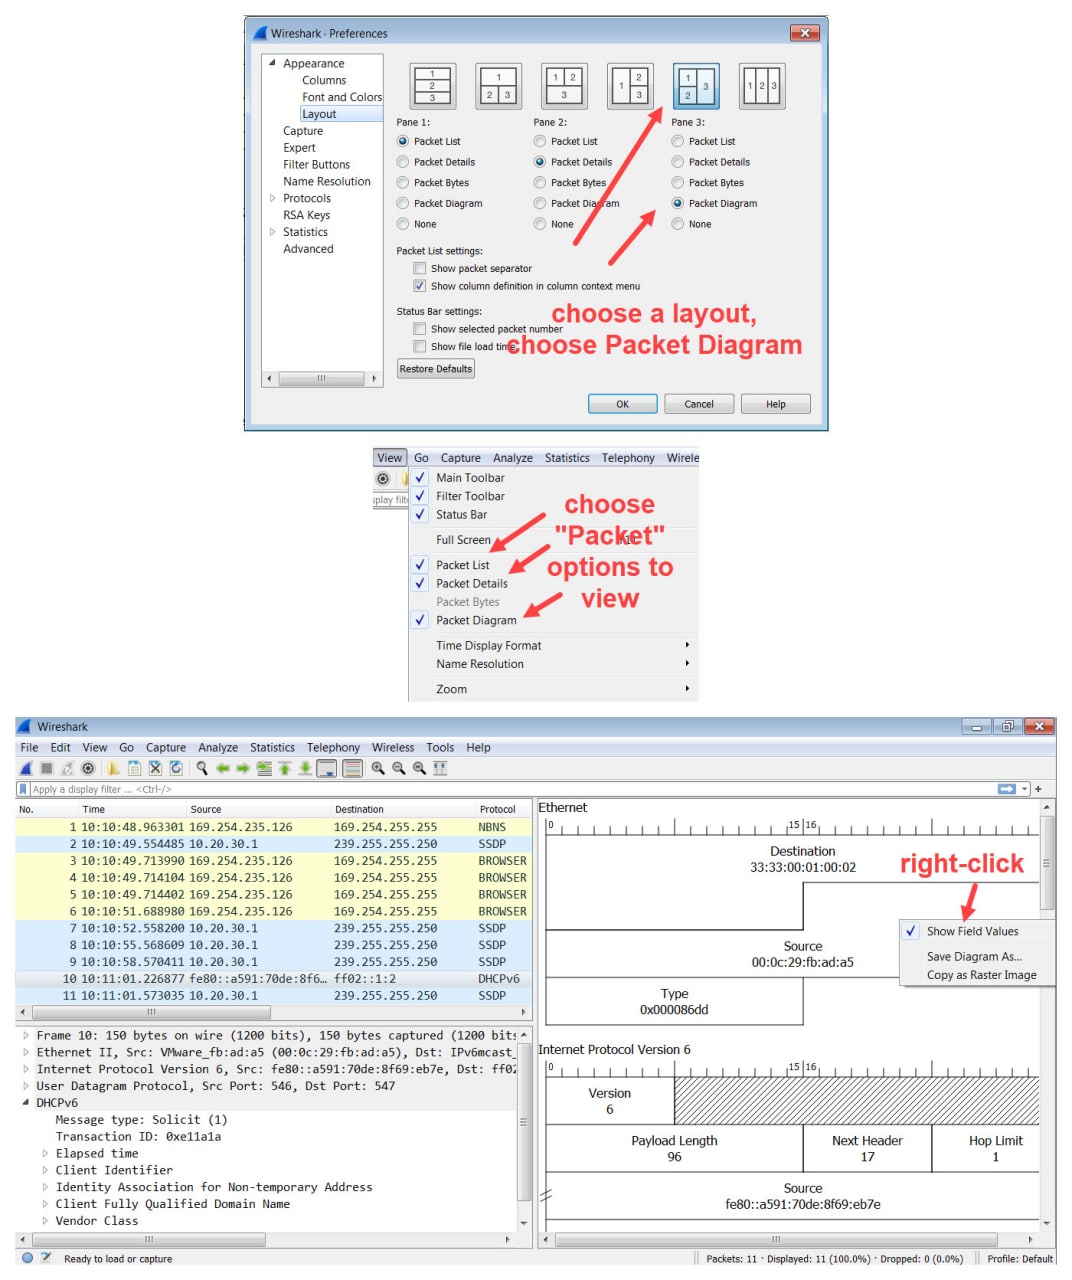Viewport: 1072px width, 1280px height.
Task: Select Packet Bytes radio for Pane 1
Action: 403,183
